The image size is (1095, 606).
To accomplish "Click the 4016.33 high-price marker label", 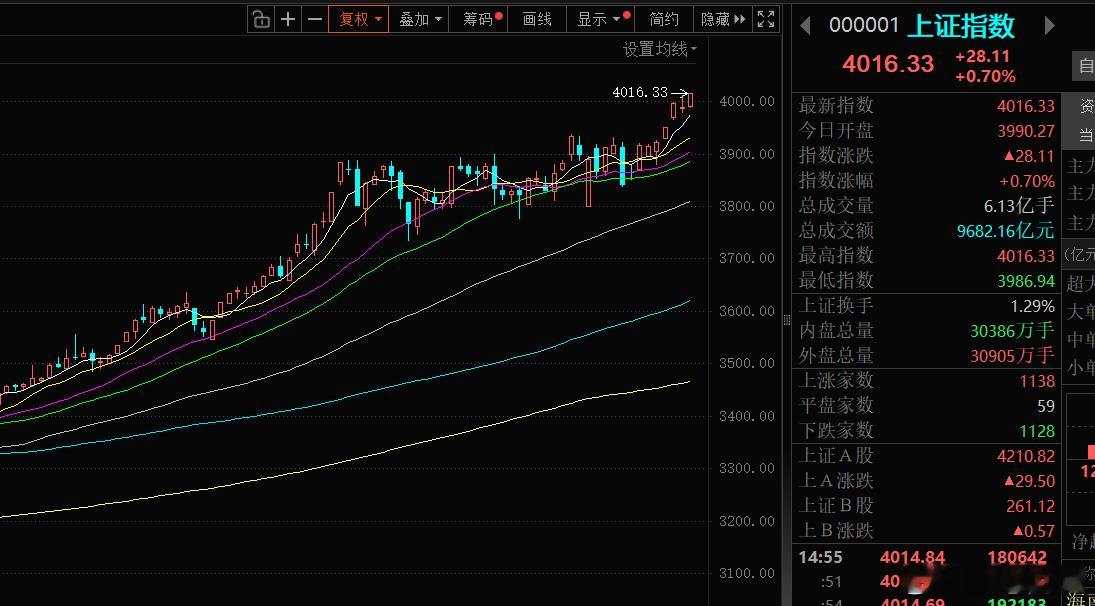I will click(640, 92).
